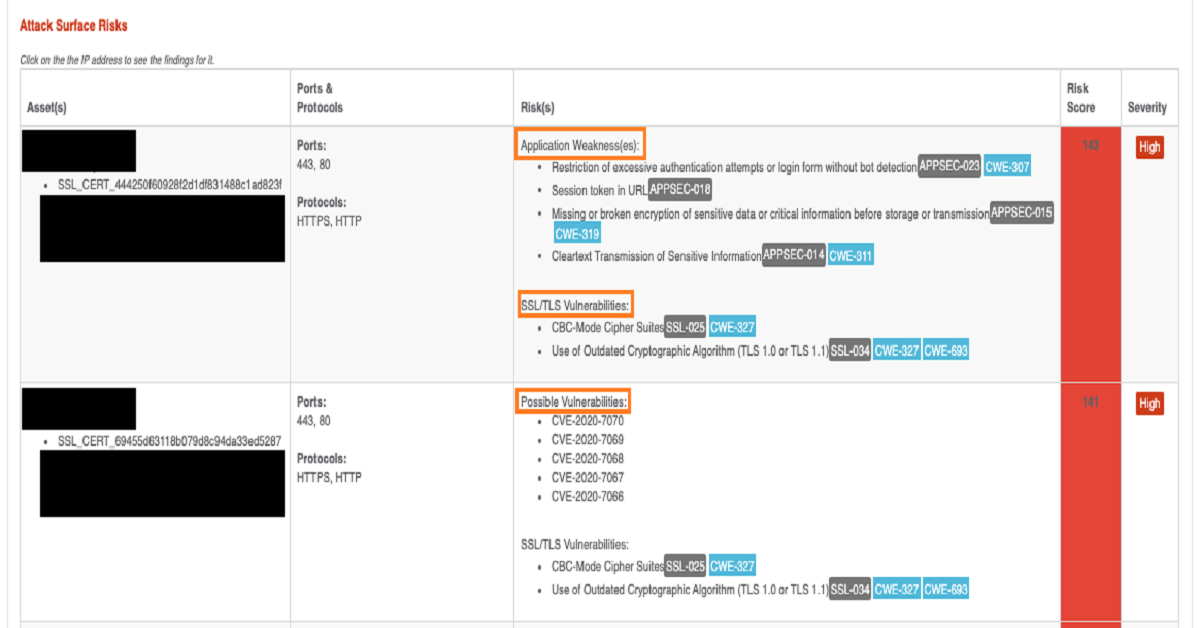Click the APPSEC-023 badge
1200x628 pixels.
pos(949,167)
